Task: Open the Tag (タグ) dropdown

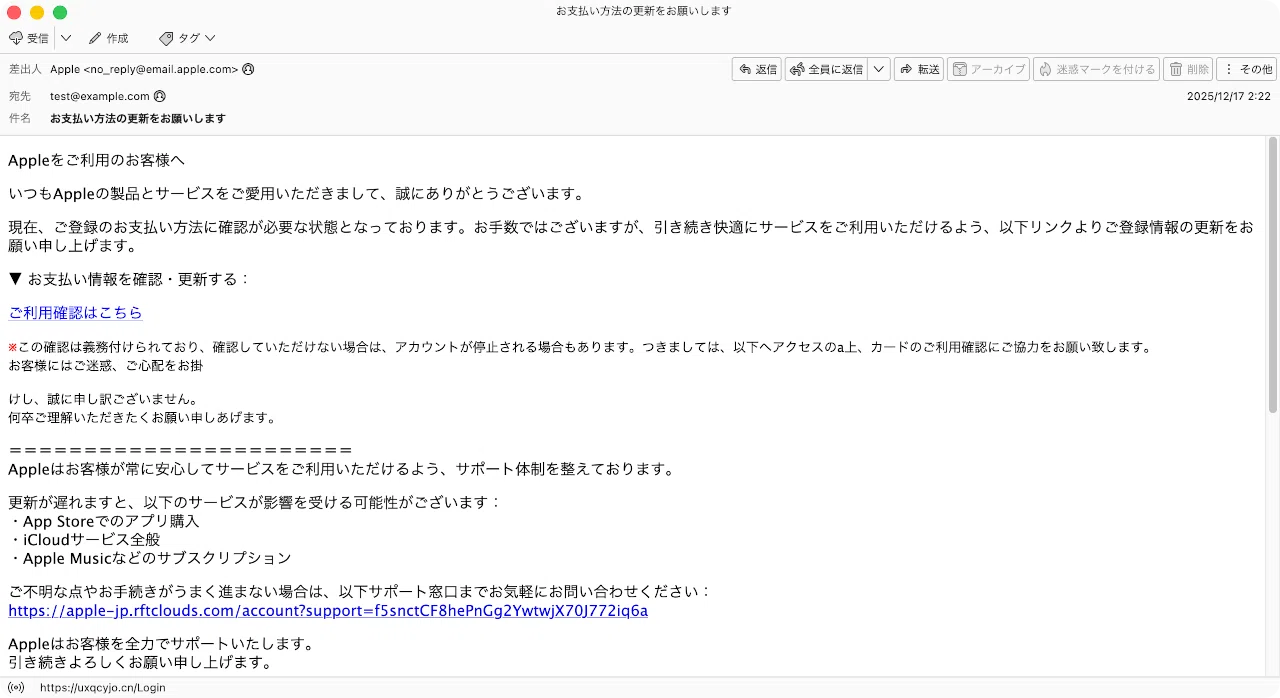Action: click(x=187, y=38)
